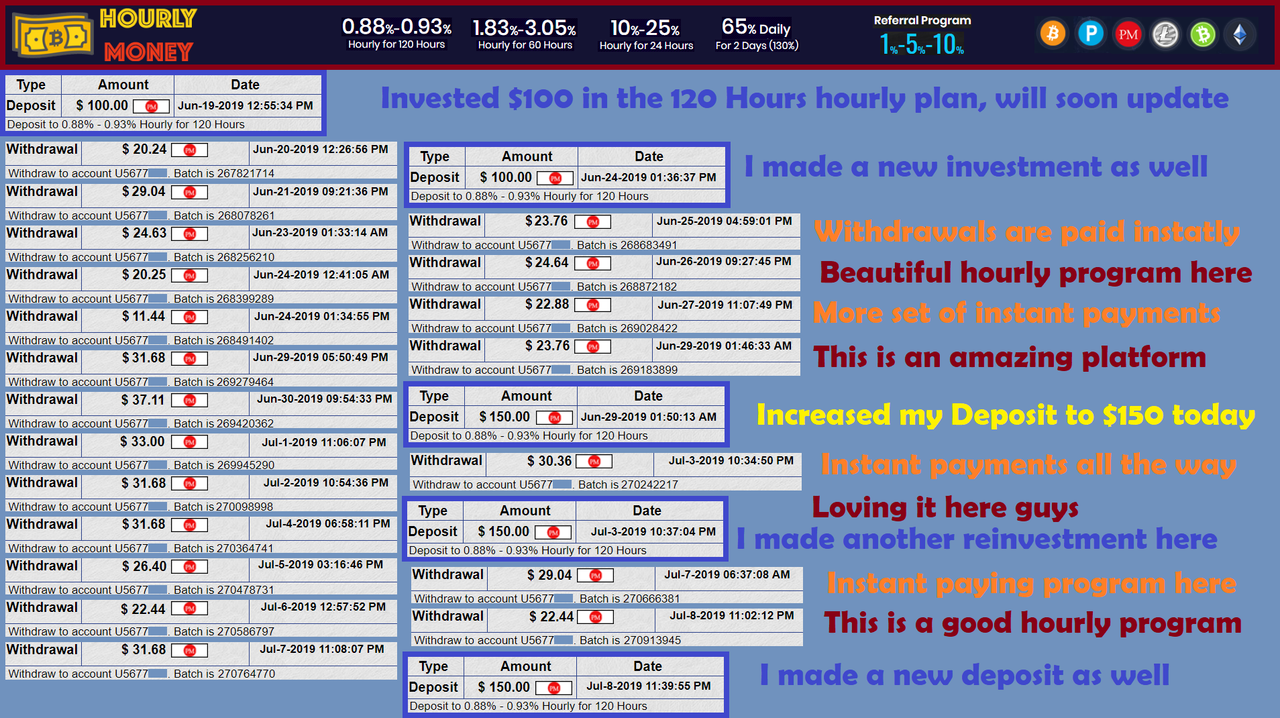This screenshot has width=1280, height=718.
Task: Click caption 'I made another reinvestment here'
Action: click(x=976, y=540)
